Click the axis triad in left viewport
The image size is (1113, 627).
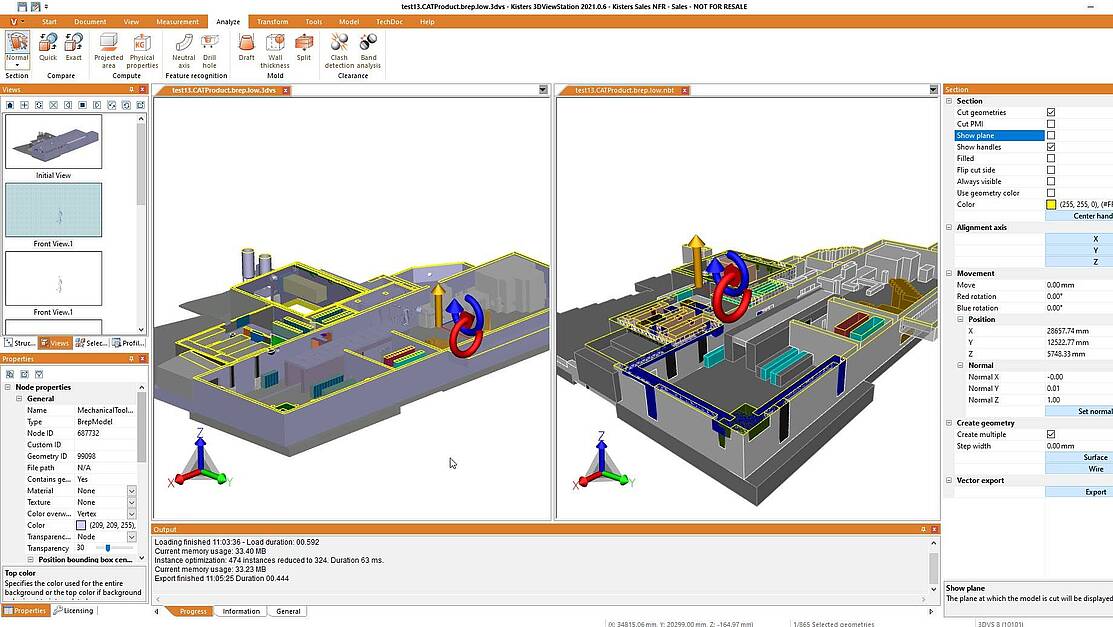tap(201, 459)
